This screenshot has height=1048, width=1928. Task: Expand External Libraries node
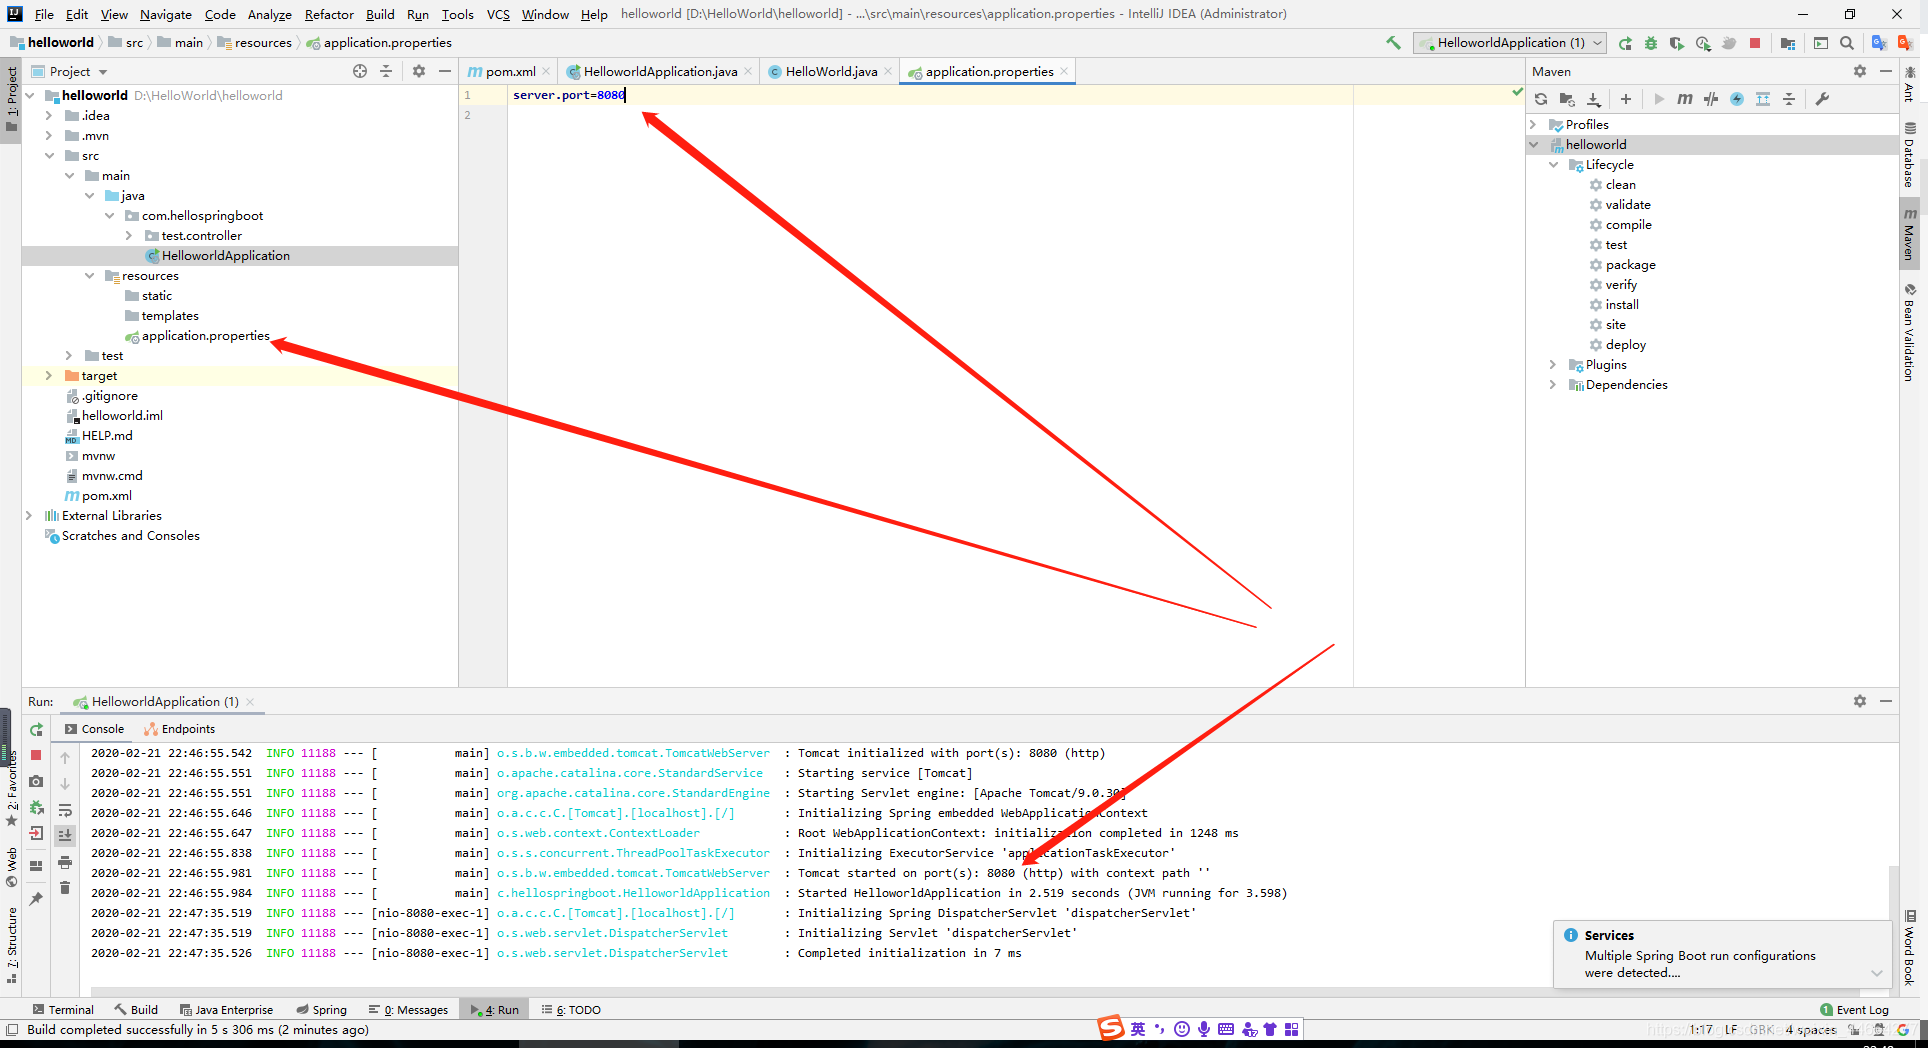(x=28, y=516)
